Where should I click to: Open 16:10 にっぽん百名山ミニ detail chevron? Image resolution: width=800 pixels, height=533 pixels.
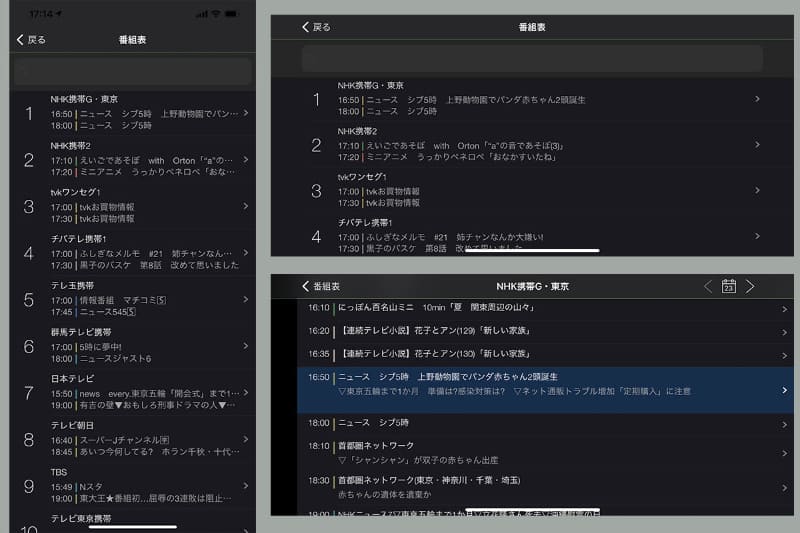(785, 309)
